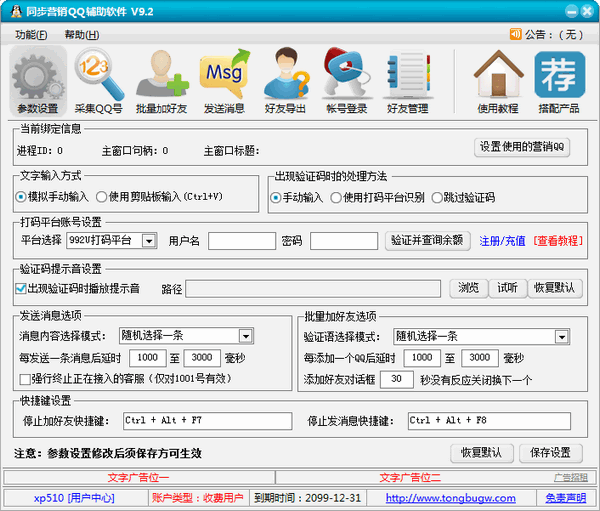
Task: Click add-QQ delay minimum field 1000
Action: click(422, 358)
